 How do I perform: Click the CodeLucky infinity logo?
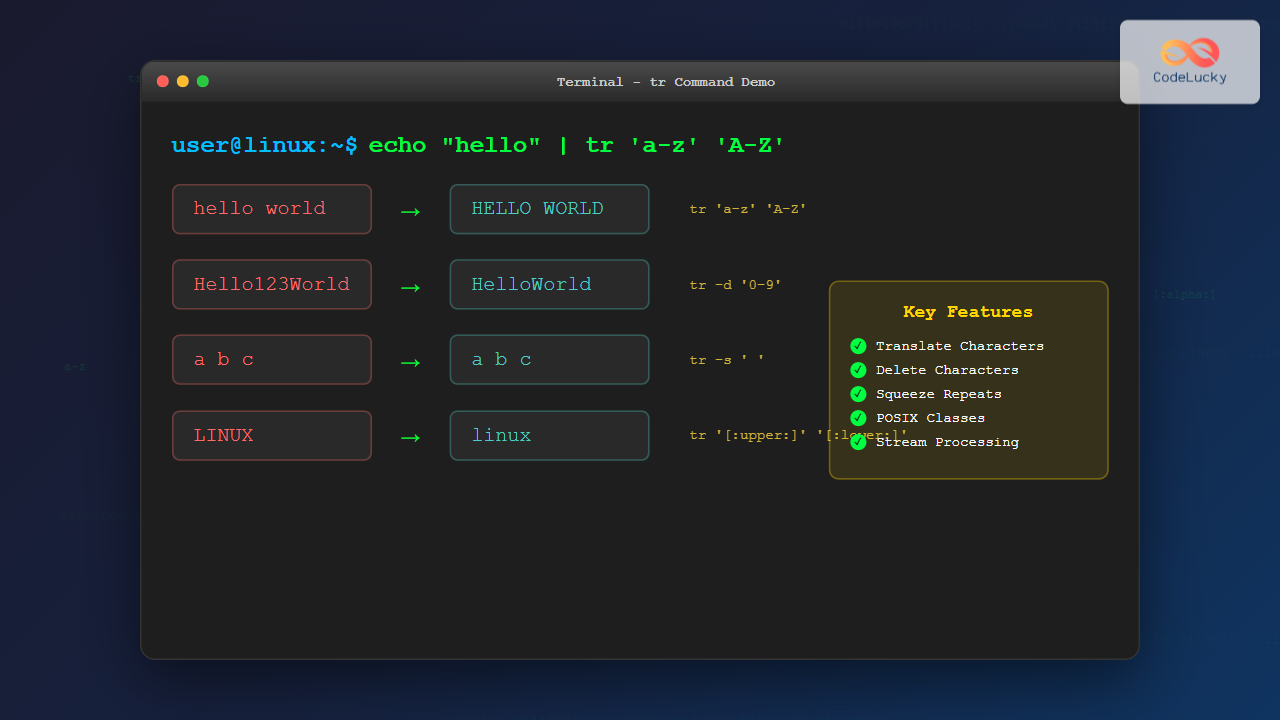1190,52
